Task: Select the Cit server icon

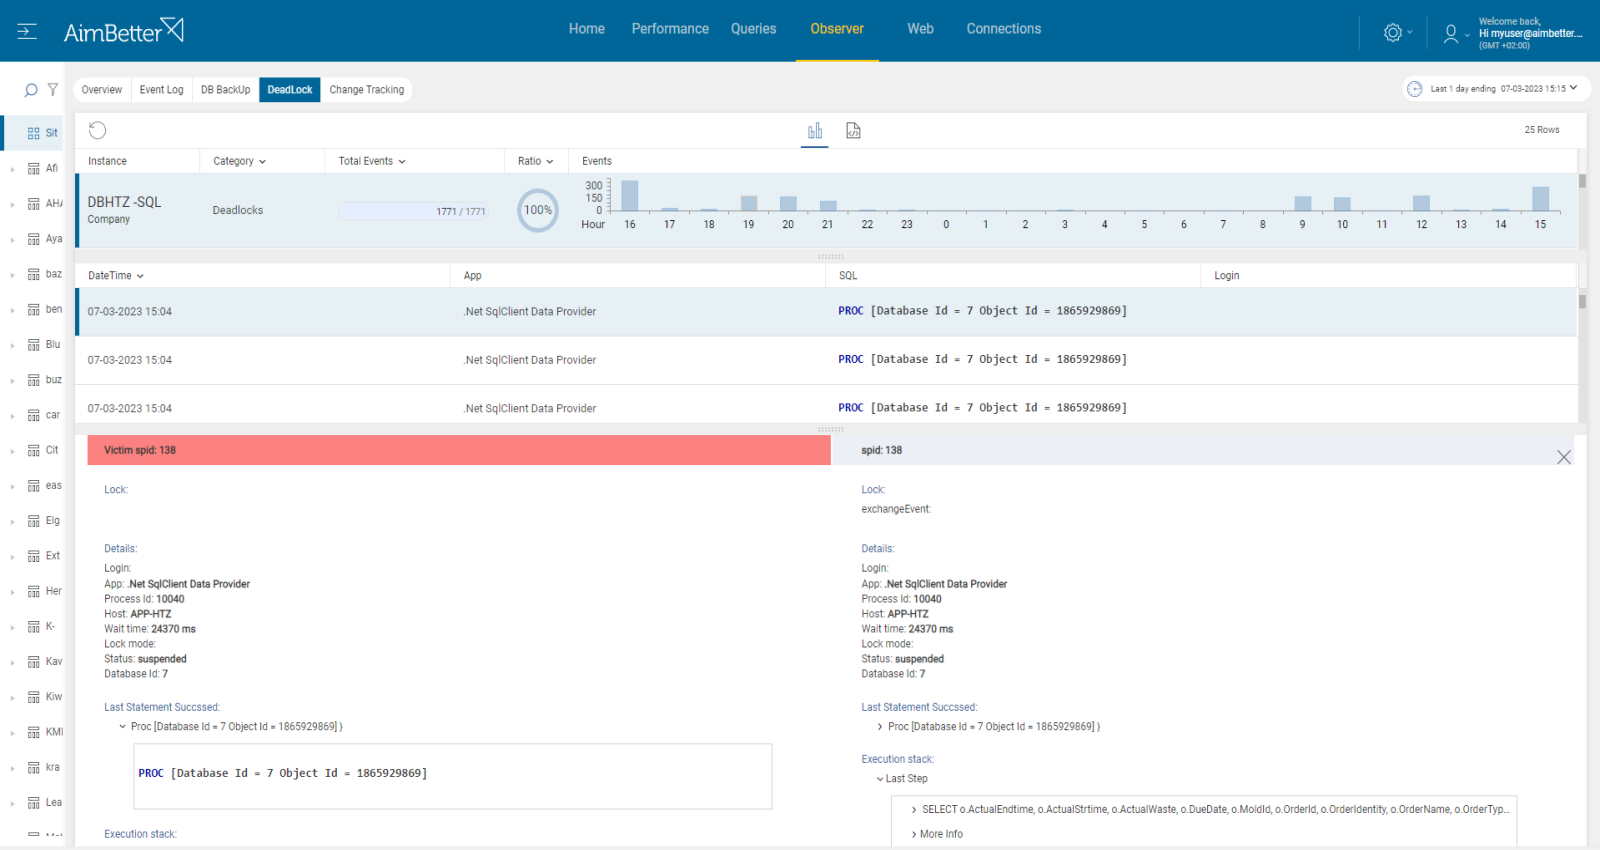Action: [34, 451]
